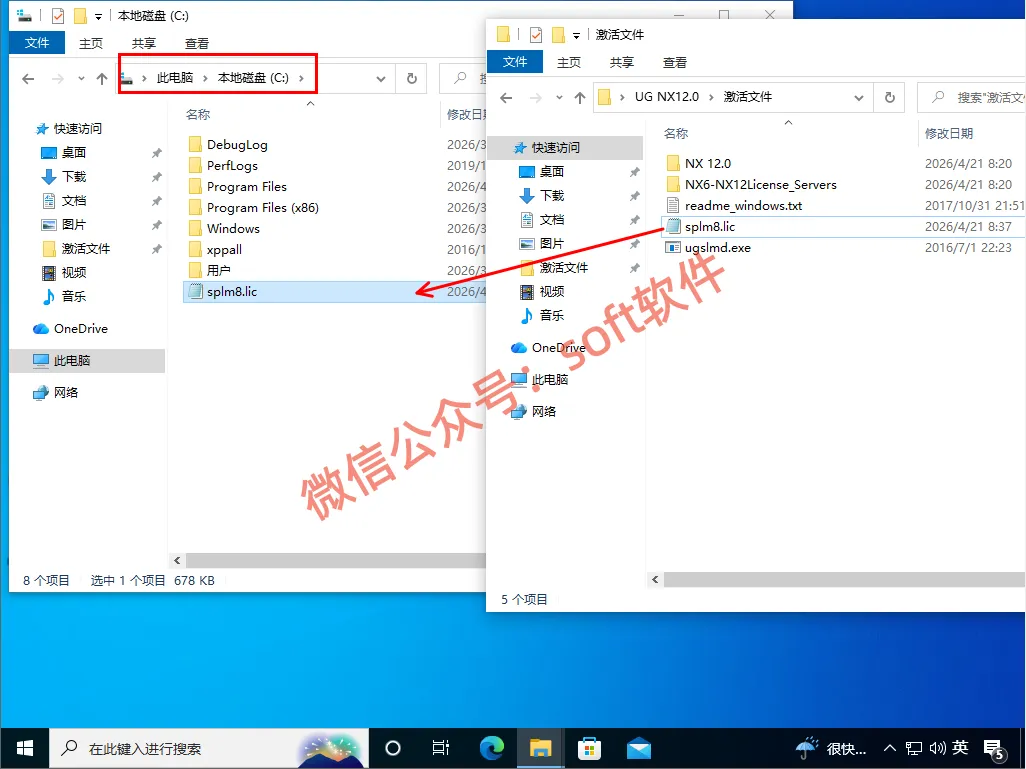Select PerfLogs folder

[x=232, y=166]
